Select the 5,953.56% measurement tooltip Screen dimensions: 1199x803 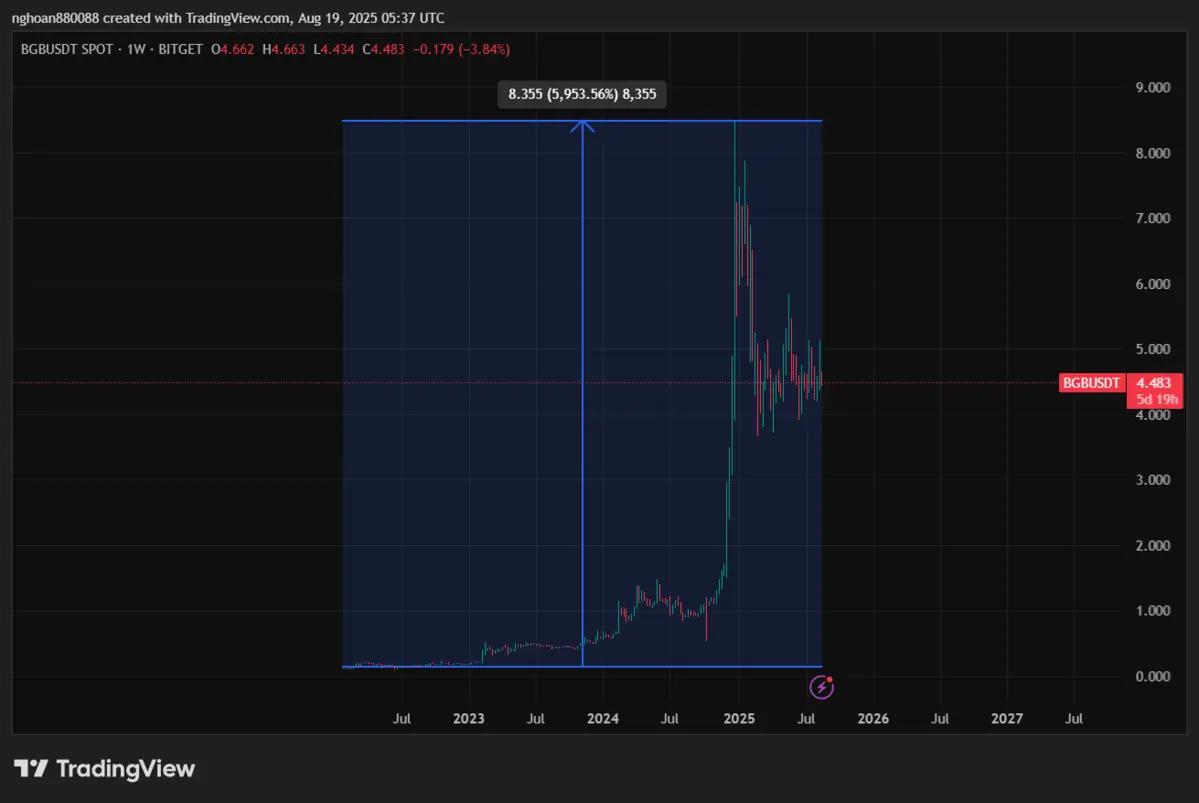pyautogui.click(x=583, y=95)
